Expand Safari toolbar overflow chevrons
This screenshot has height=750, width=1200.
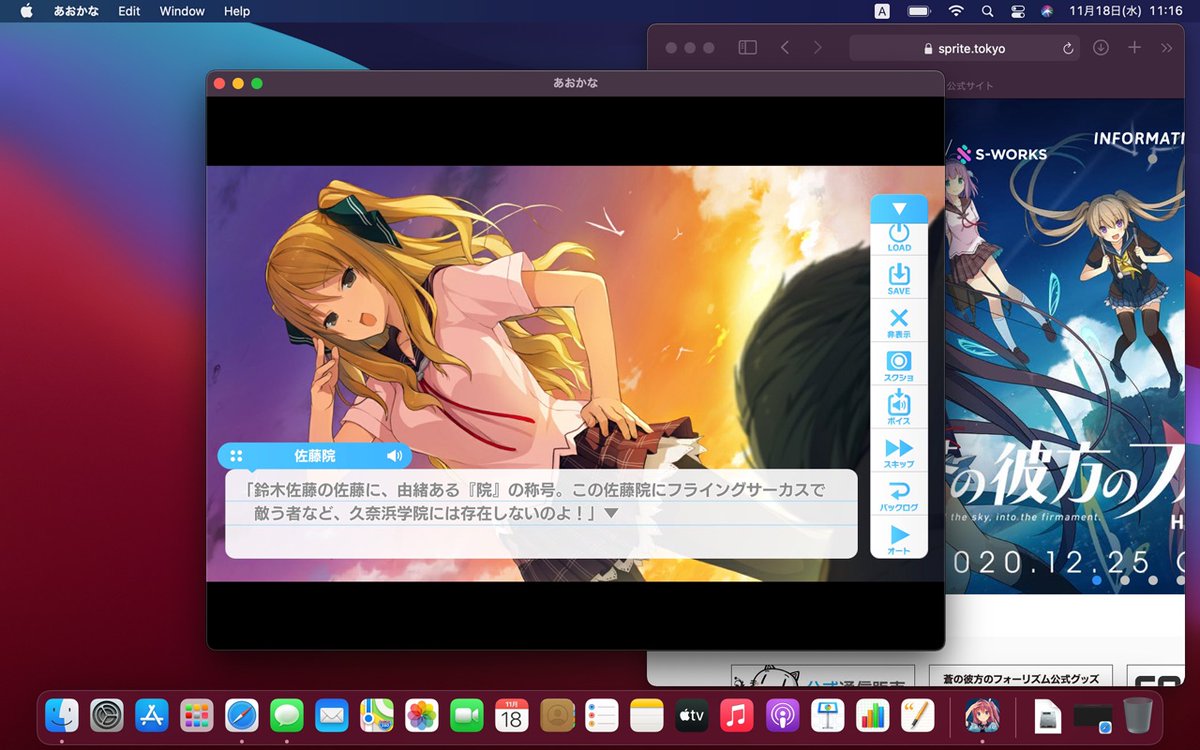pyautogui.click(x=1166, y=47)
